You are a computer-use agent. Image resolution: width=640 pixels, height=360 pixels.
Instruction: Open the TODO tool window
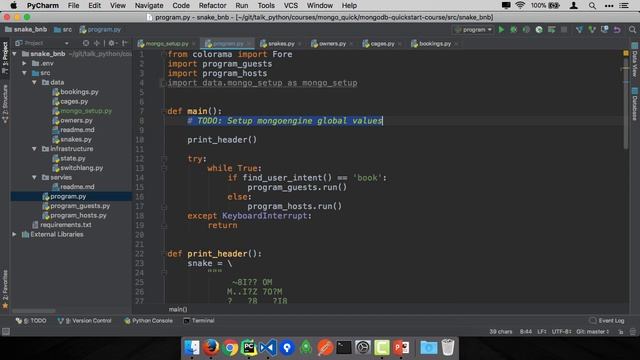31,321
